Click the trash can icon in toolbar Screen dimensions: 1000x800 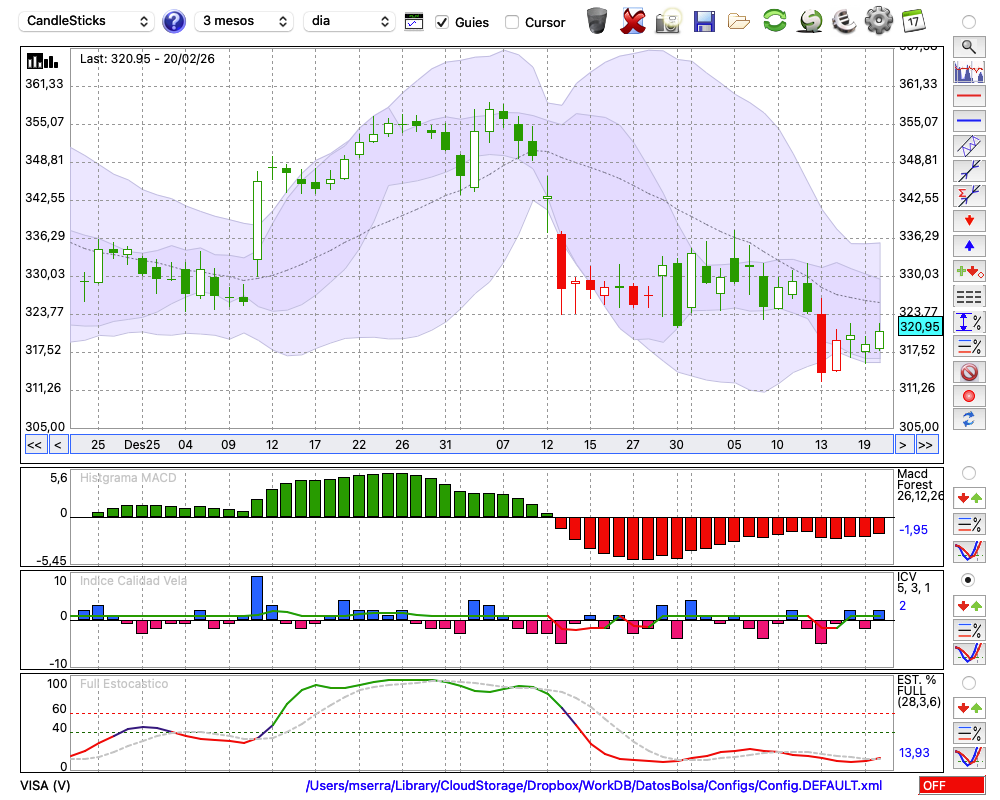(x=597, y=20)
